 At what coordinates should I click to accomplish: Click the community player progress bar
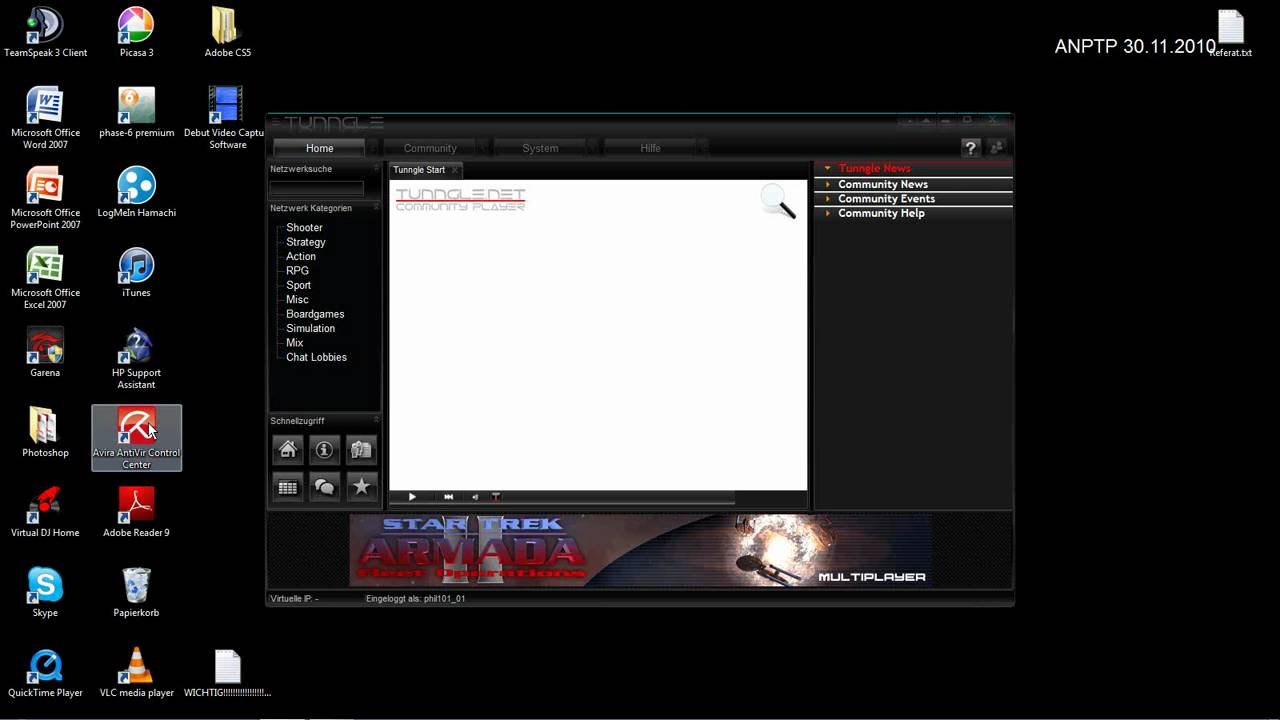620,497
